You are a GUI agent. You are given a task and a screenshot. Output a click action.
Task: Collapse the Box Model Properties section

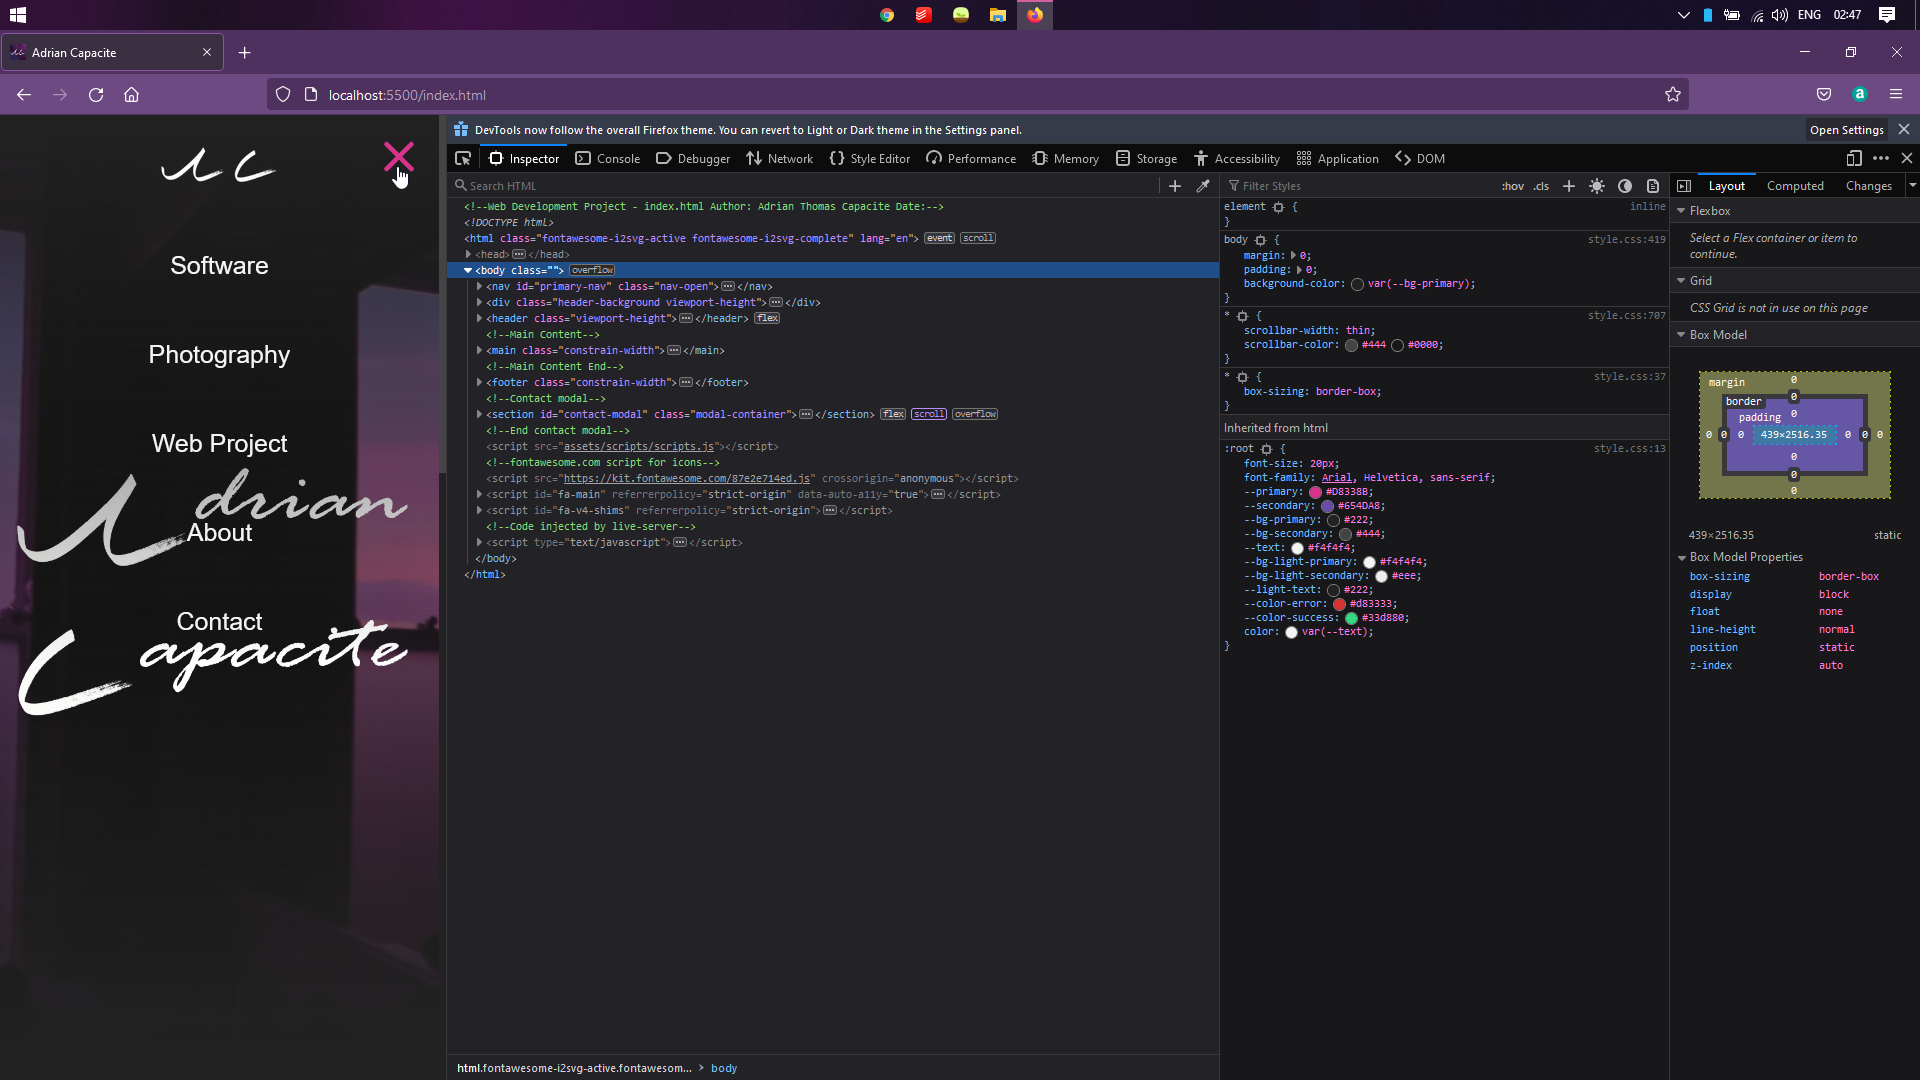pos(1681,557)
